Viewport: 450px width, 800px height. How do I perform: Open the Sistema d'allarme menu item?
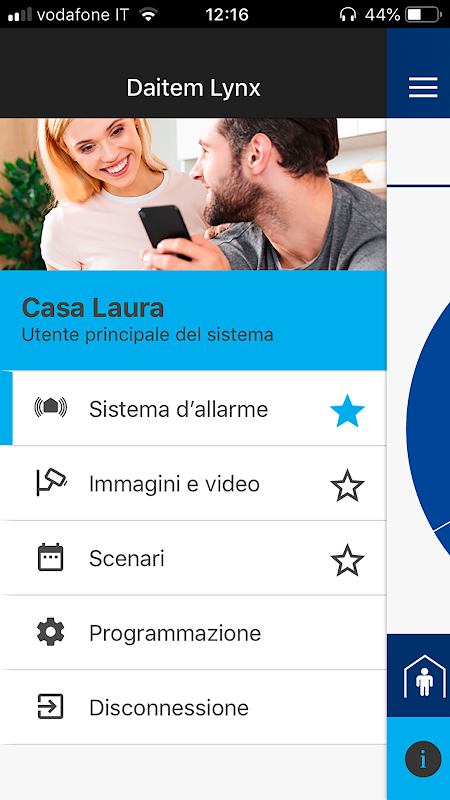(193, 408)
